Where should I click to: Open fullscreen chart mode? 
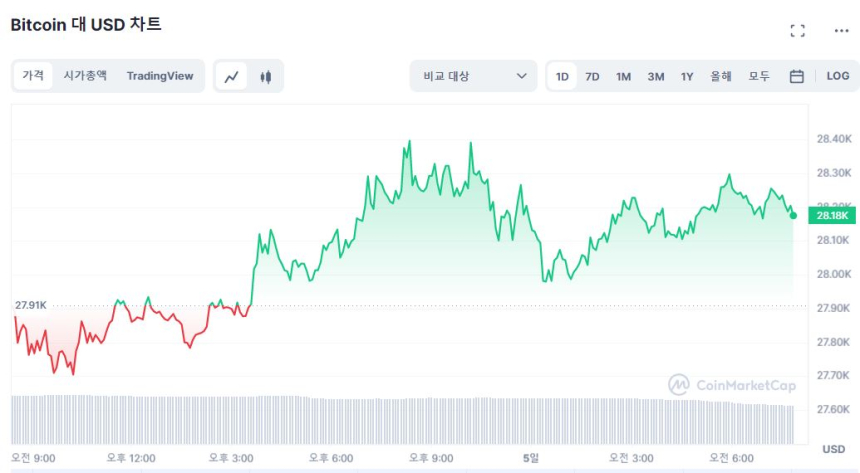[797, 31]
